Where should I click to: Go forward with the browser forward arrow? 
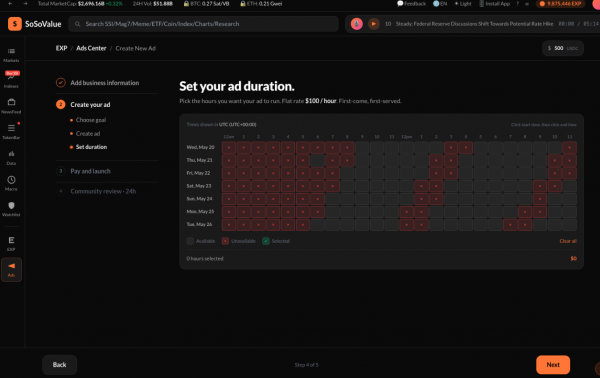coord(25,3)
